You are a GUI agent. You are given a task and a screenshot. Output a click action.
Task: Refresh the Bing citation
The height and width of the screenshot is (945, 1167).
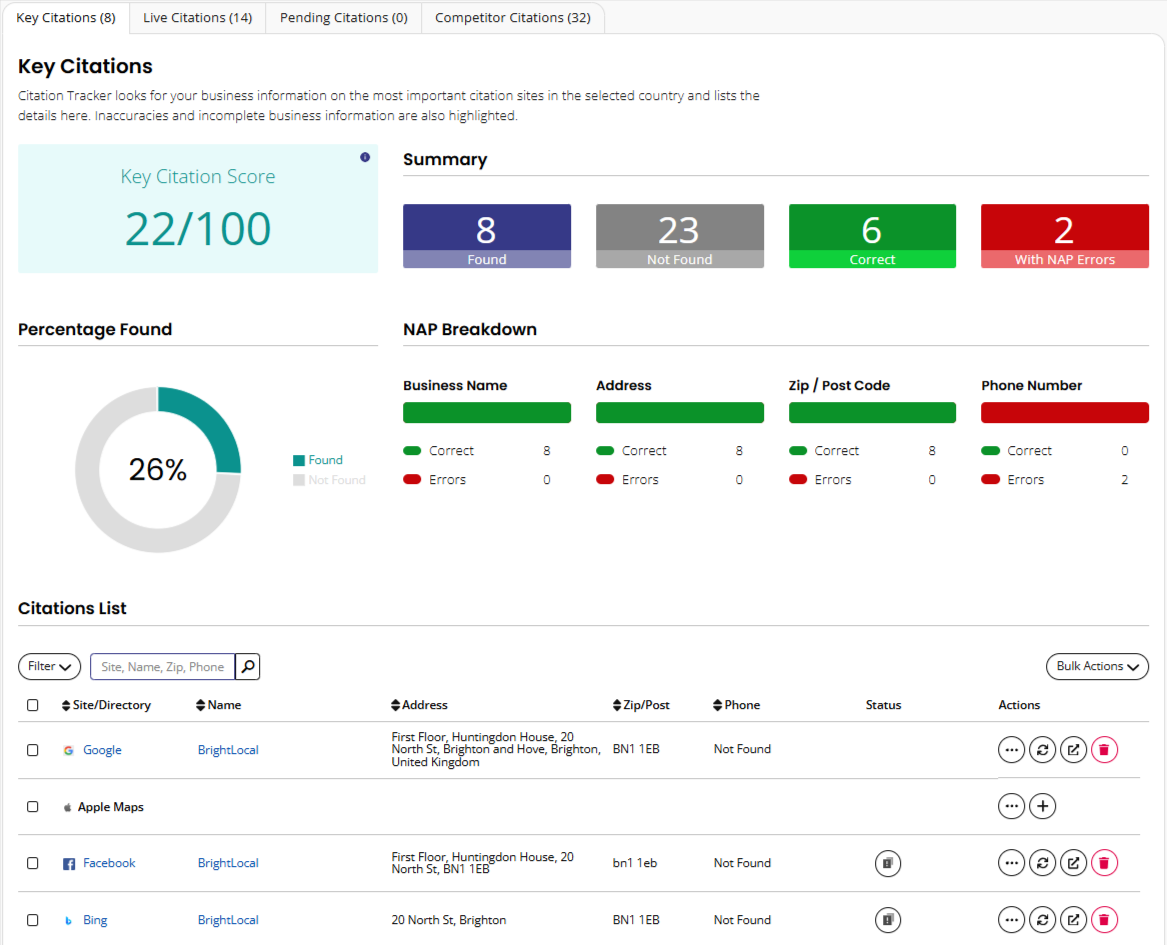point(1042,920)
